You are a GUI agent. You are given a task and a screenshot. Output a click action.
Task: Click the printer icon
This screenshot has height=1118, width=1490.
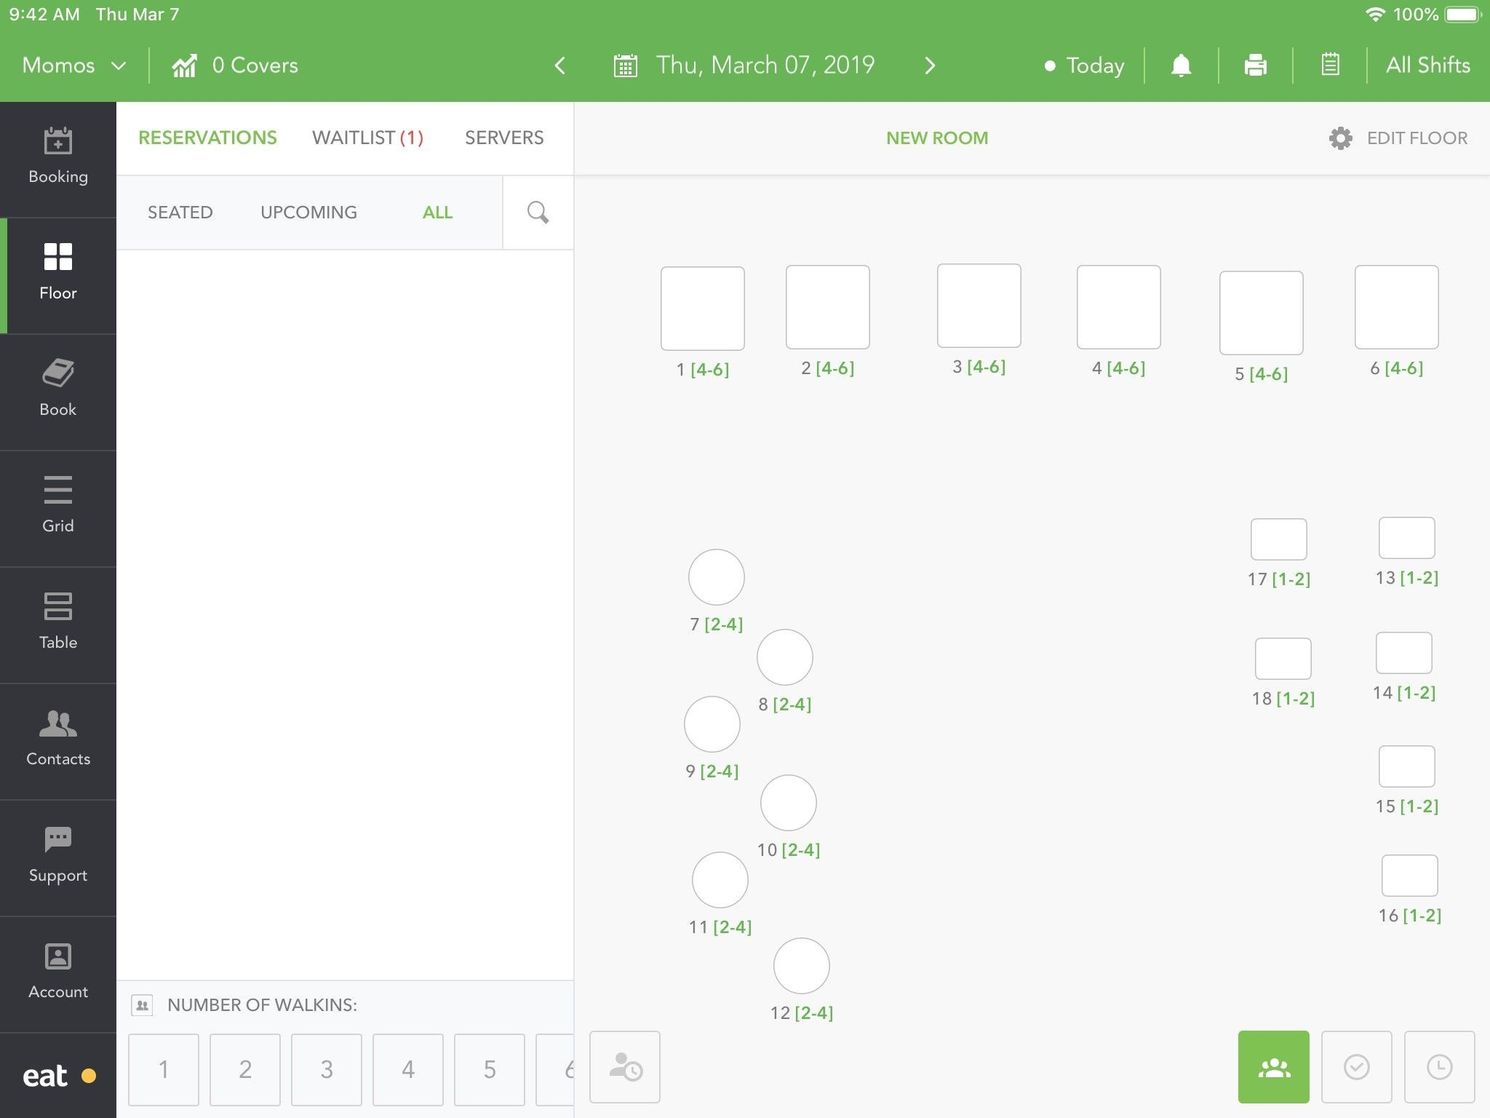pos(1255,66)
